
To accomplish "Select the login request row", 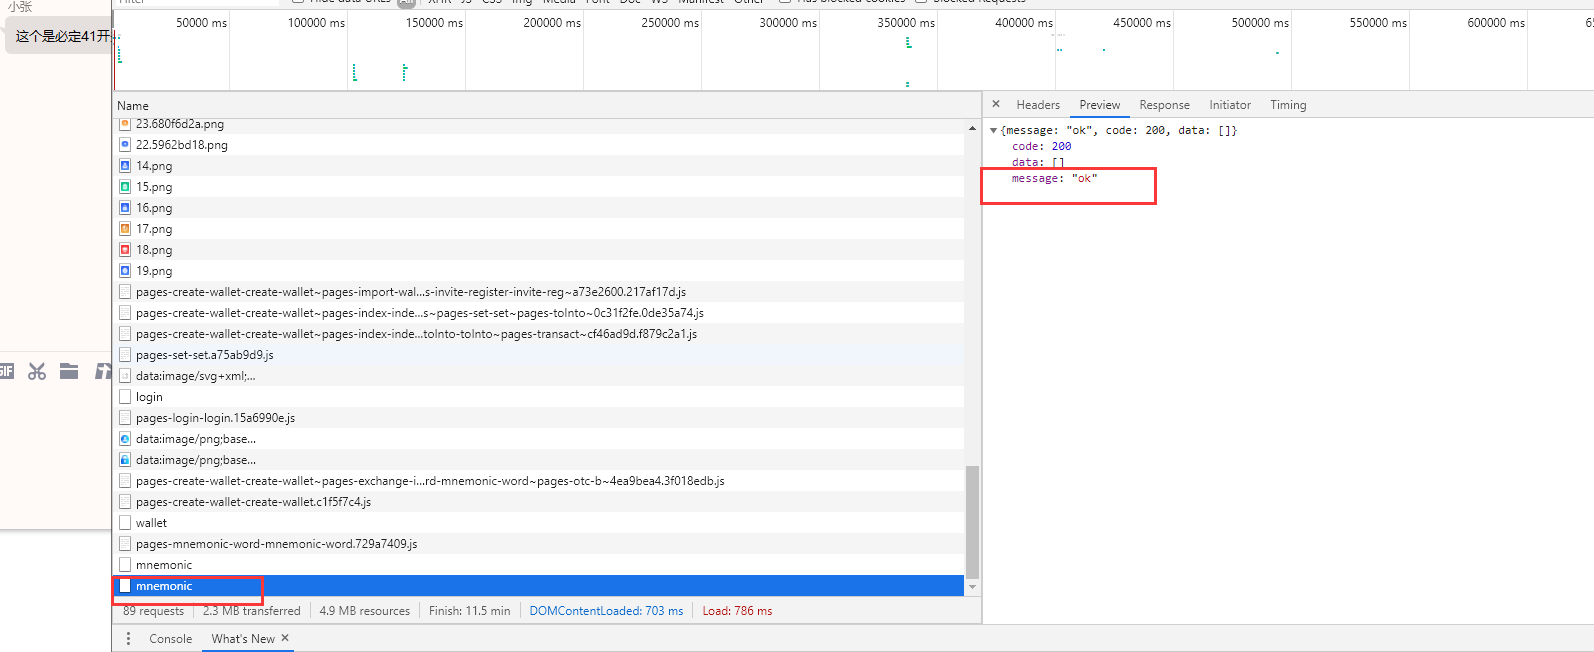I will [x=539, y=397].
